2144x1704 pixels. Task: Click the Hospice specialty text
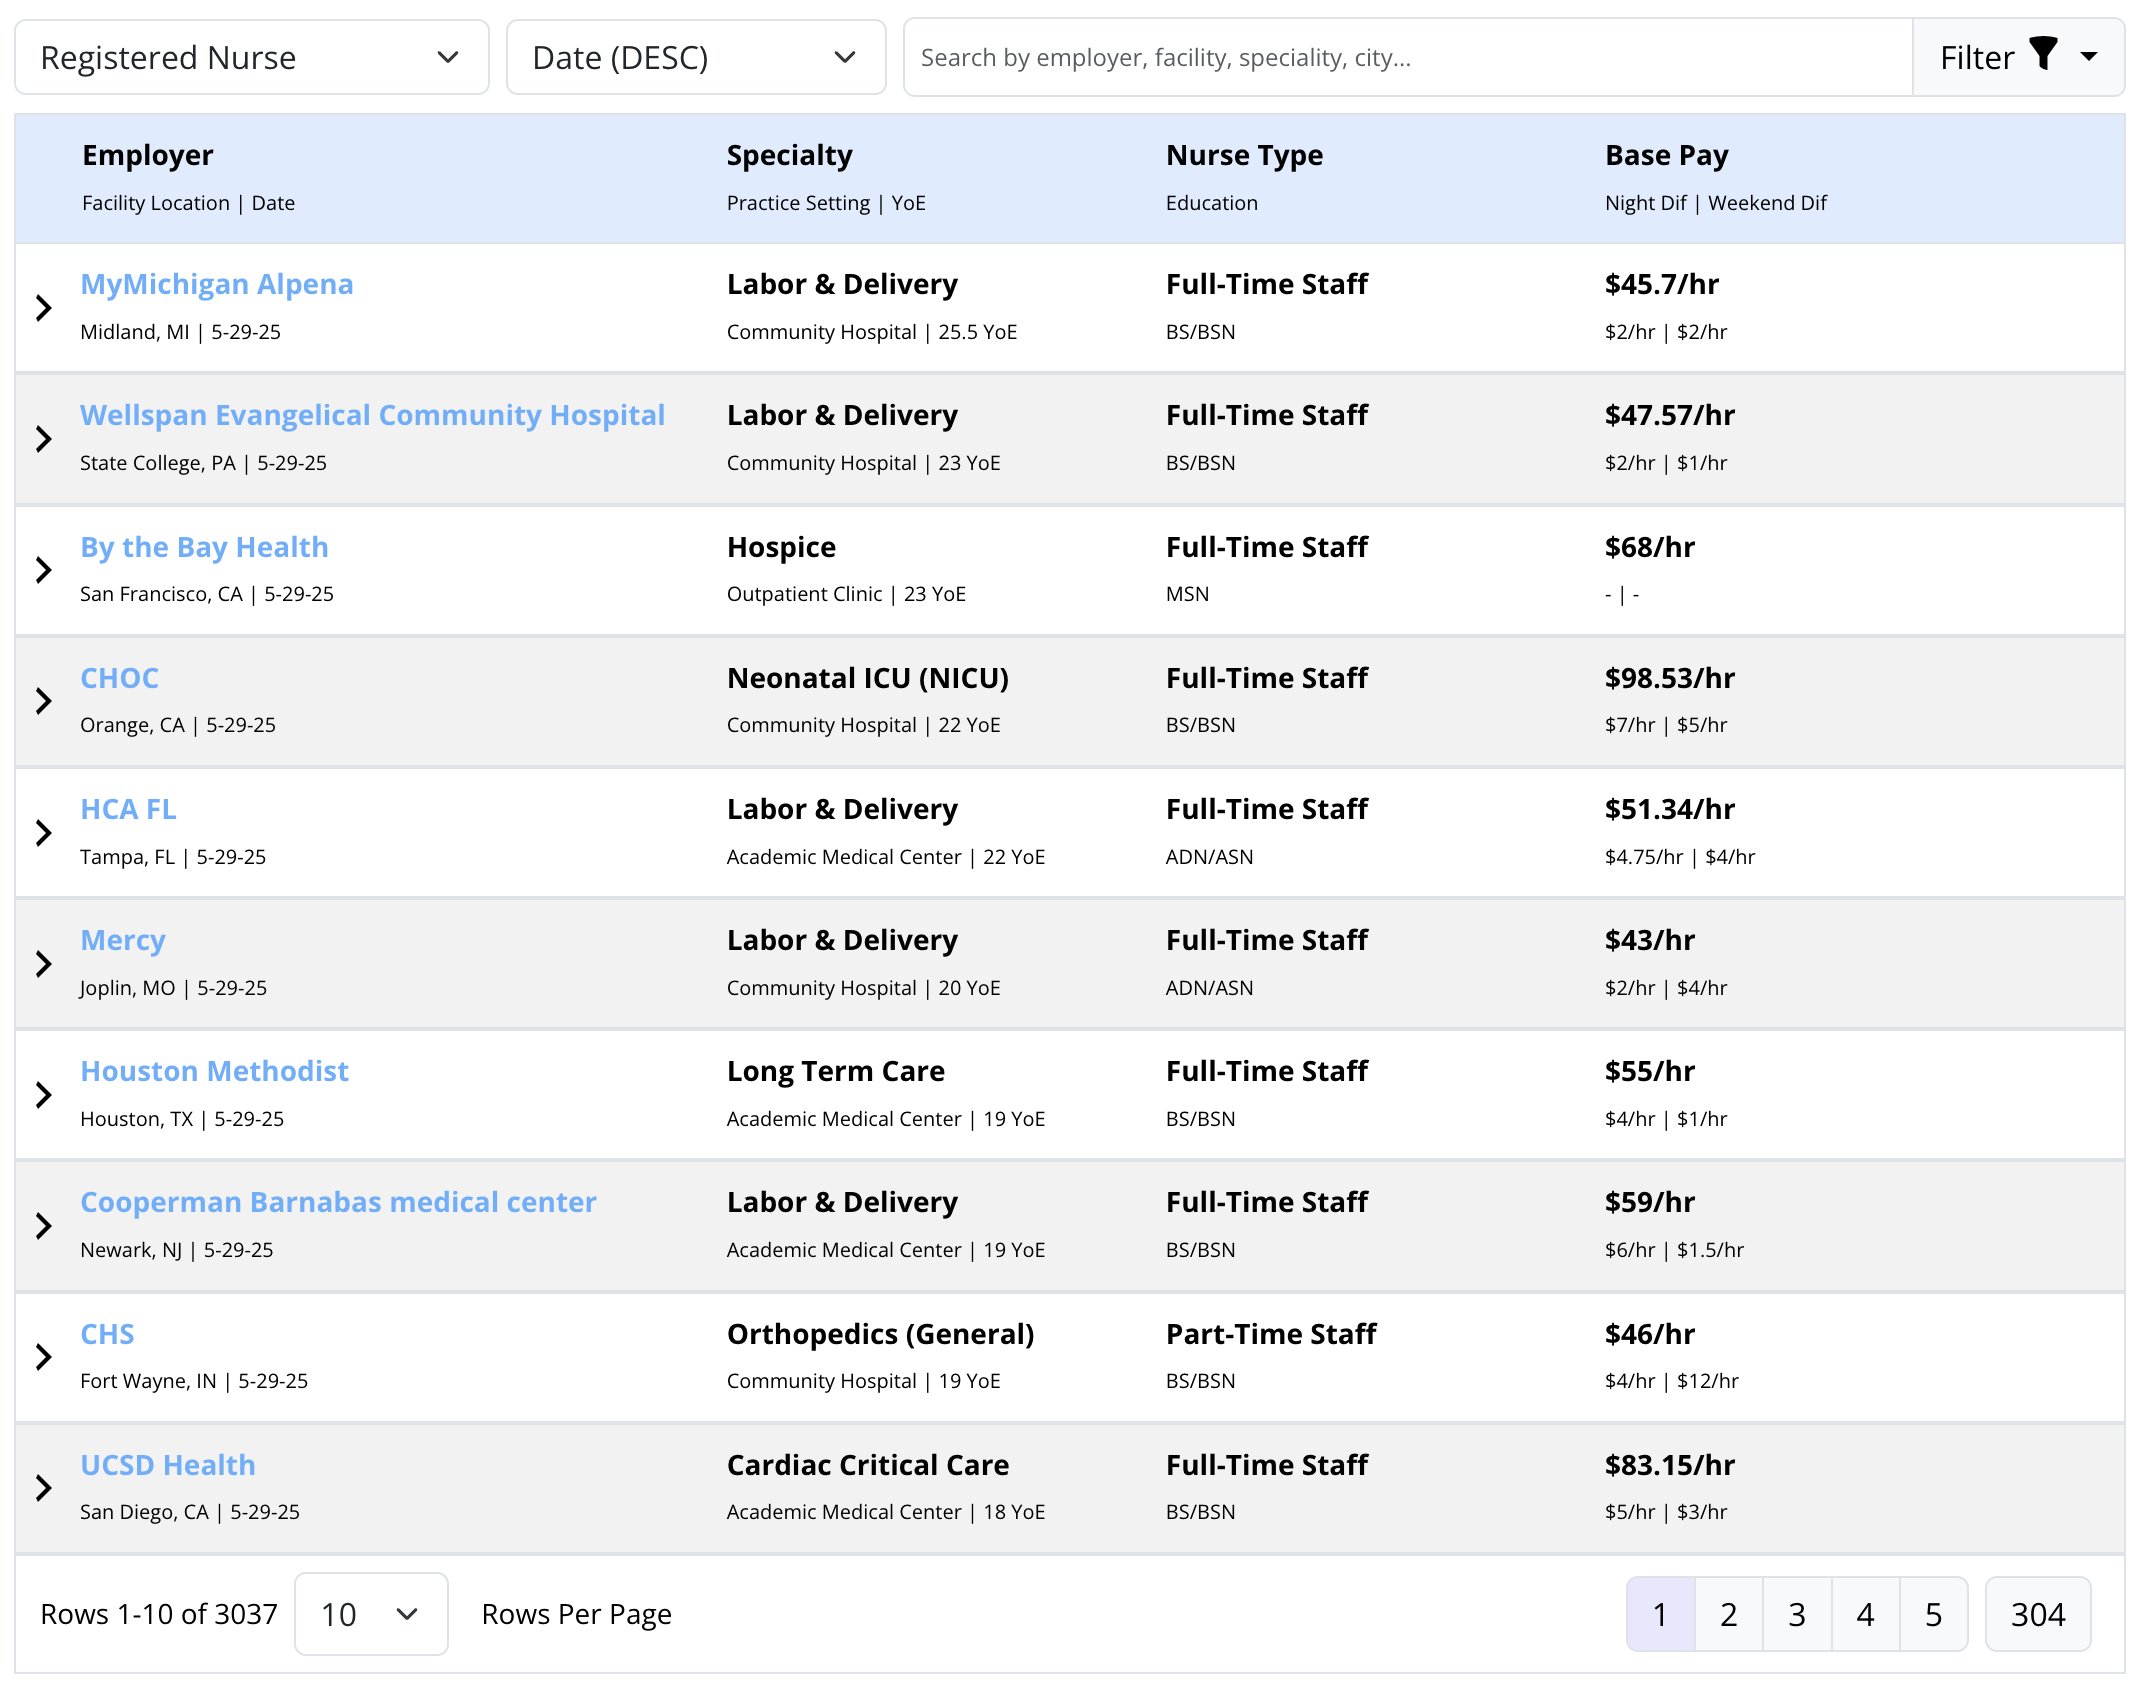click(x=781, y=547)
